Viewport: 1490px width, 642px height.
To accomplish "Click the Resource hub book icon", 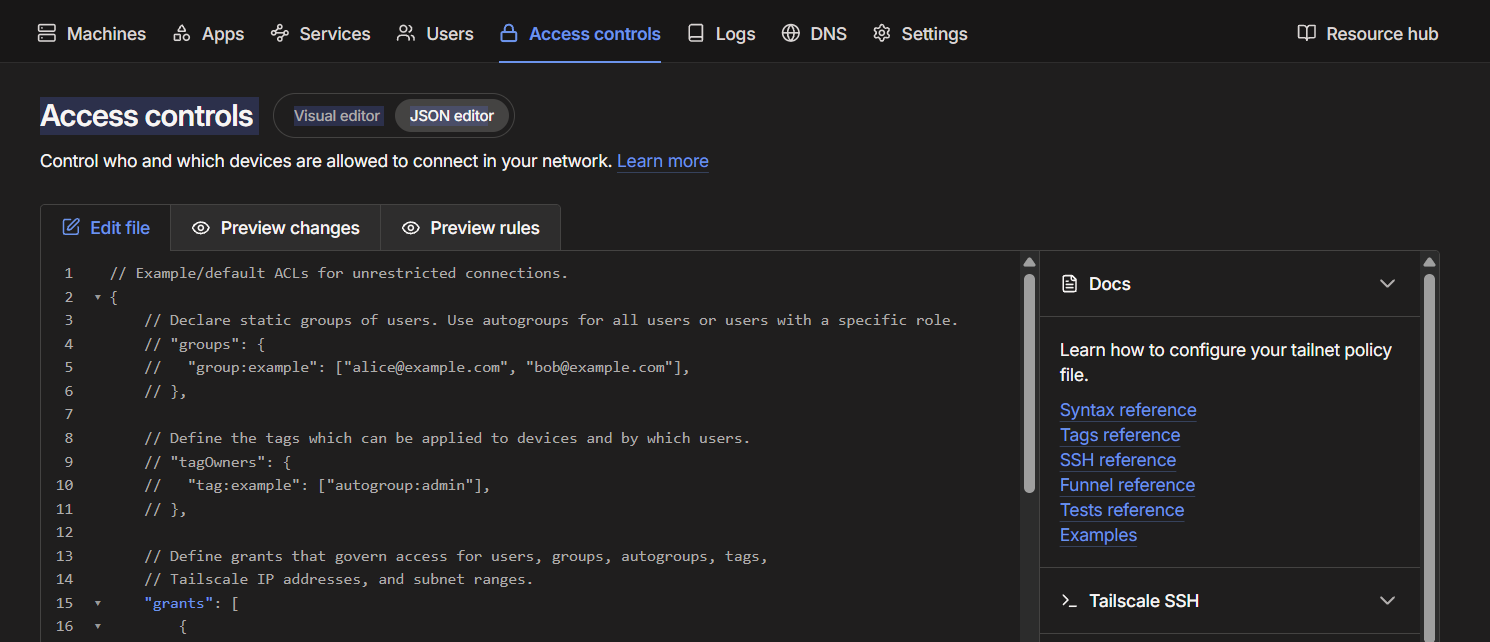I will point(1306,33).
